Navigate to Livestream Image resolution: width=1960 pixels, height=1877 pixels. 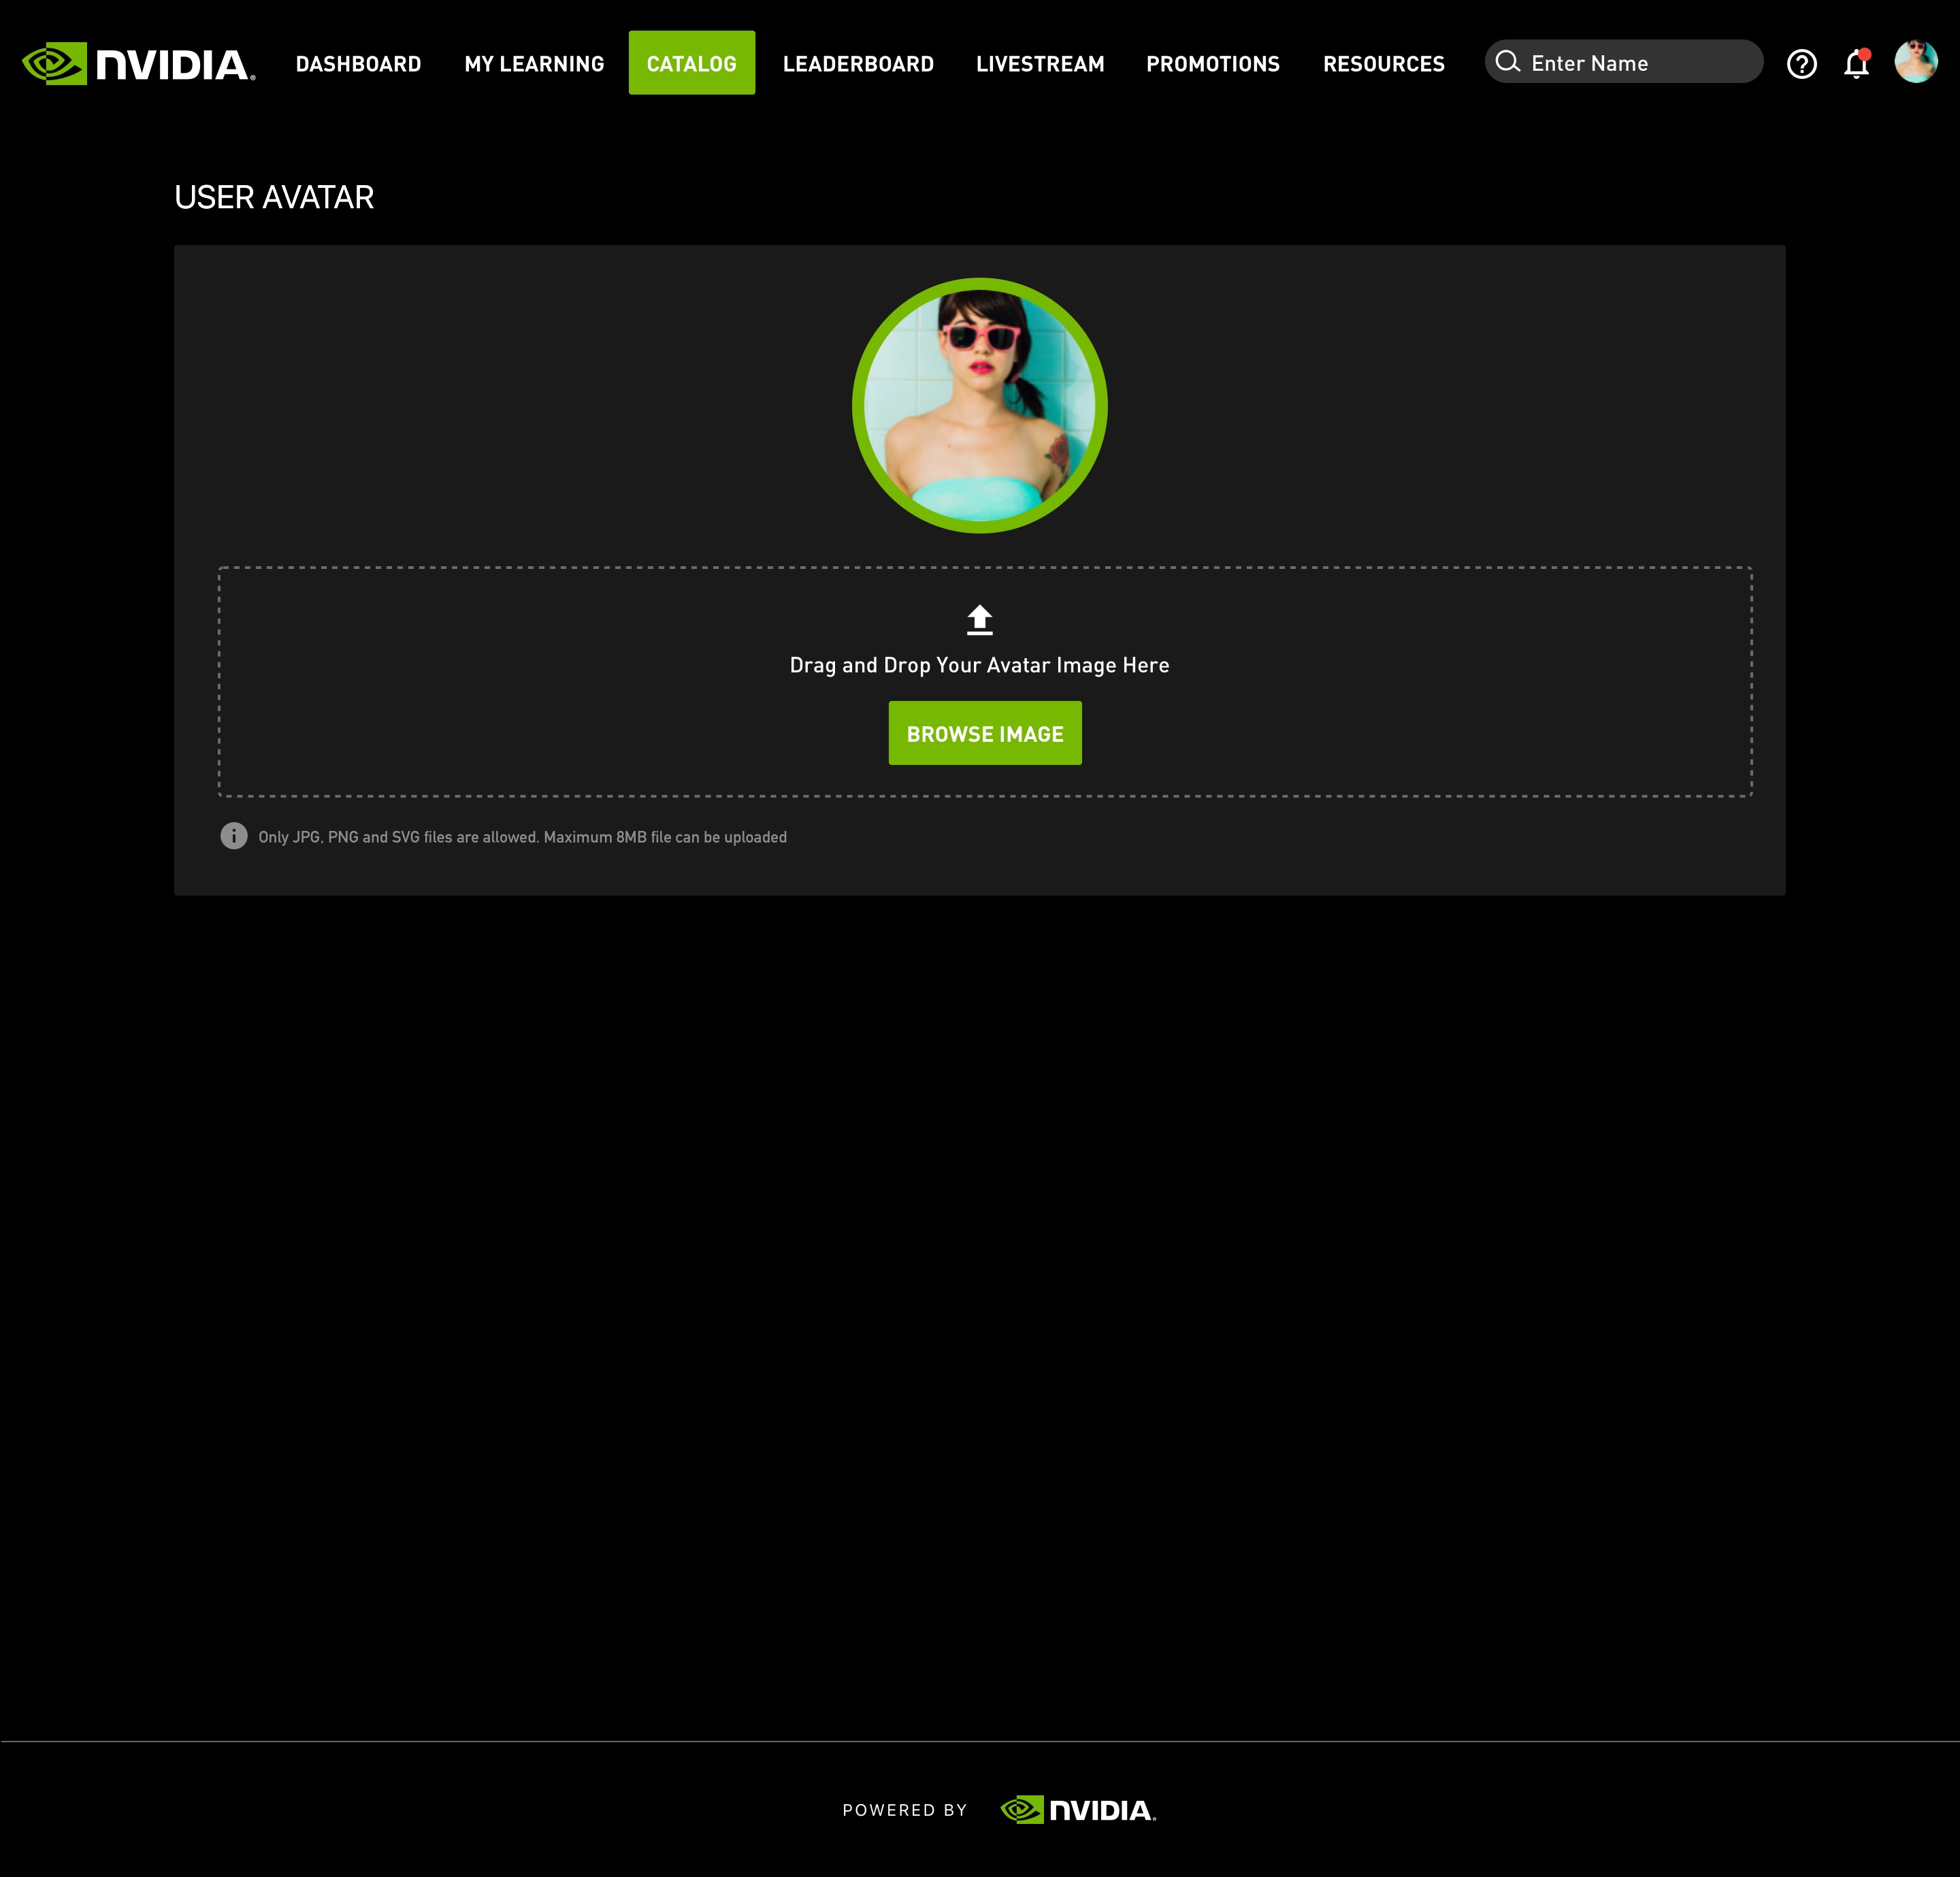(x=1040, y=64)
